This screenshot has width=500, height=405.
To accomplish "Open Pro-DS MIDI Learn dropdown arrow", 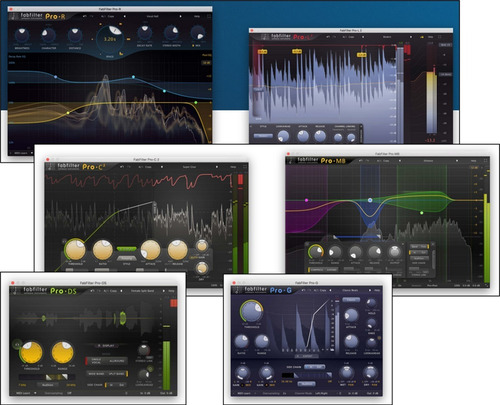I will [x=34, y=393].
